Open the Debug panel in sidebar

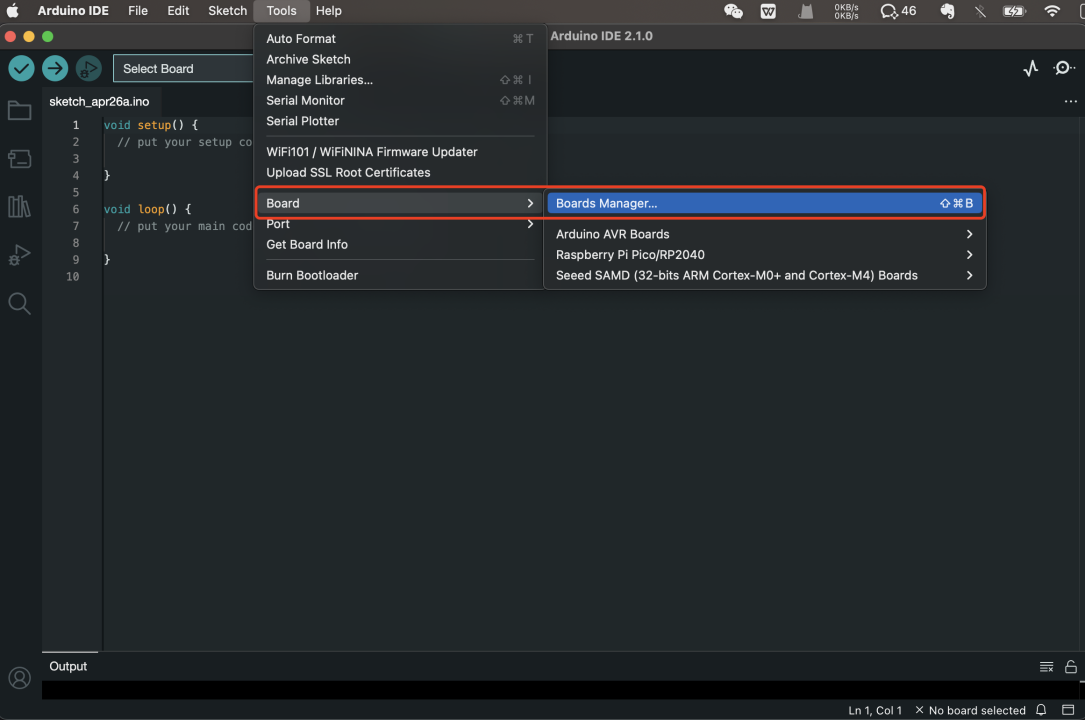click(x=19, y=255)
